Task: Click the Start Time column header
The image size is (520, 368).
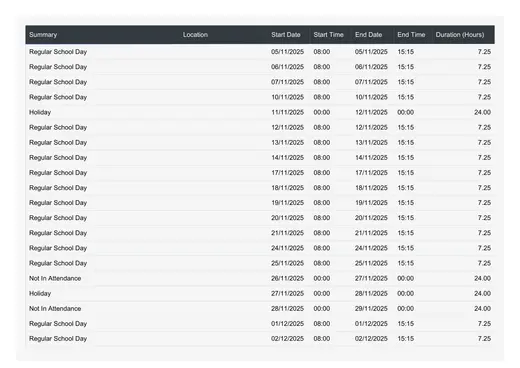Action: 328,35
